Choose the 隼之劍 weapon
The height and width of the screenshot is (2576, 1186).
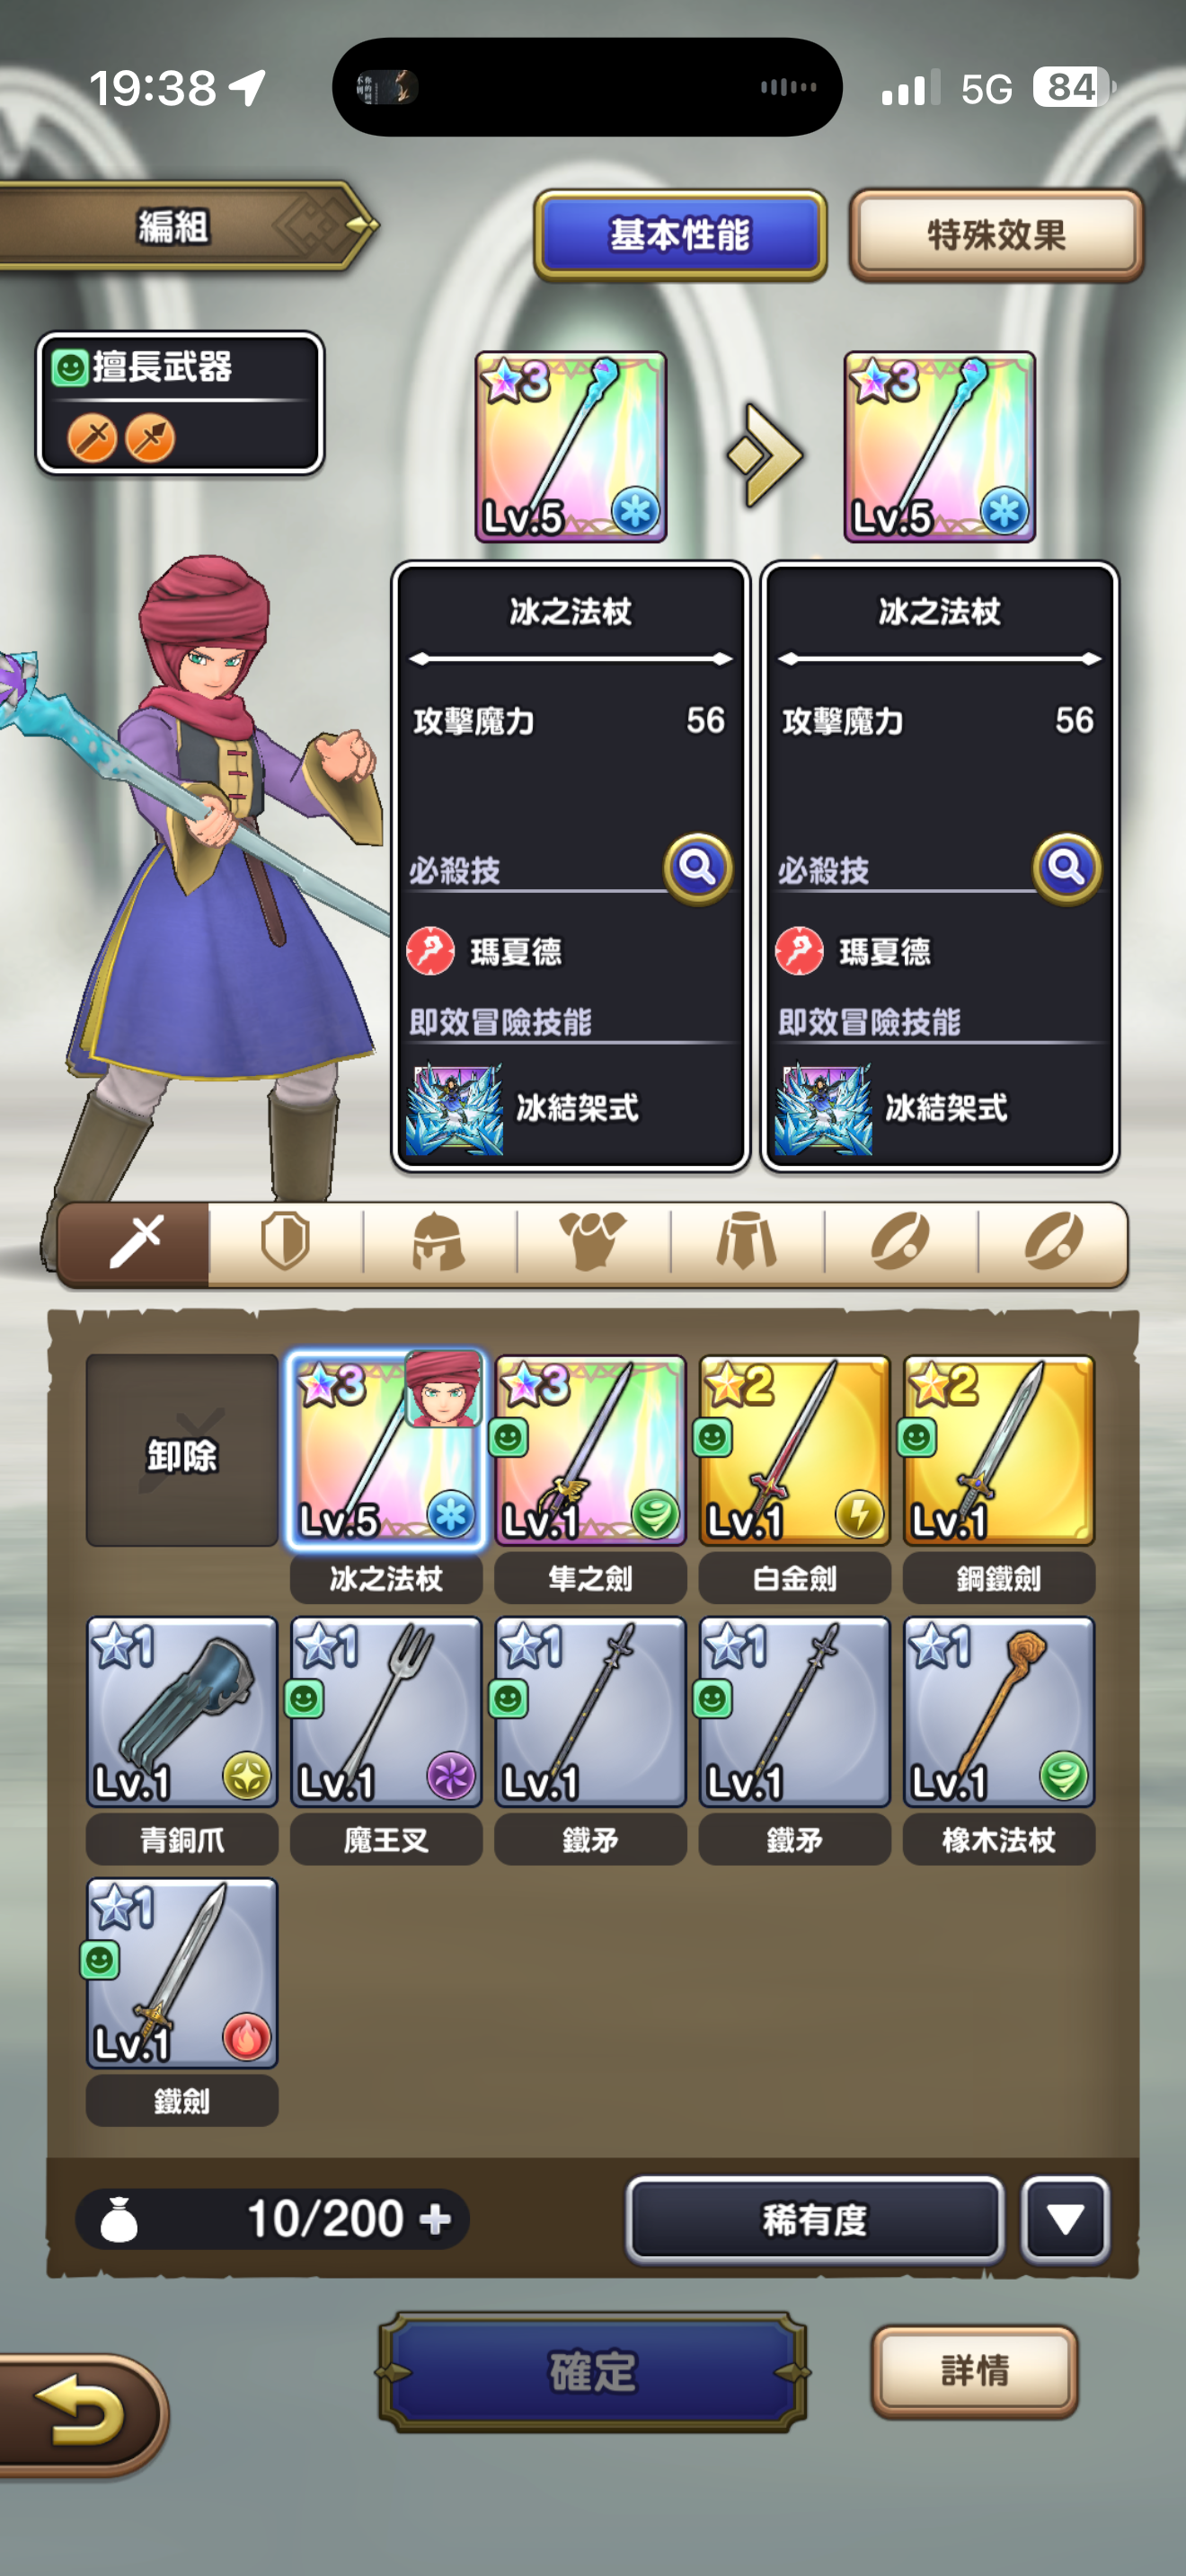coord(590,1450)
